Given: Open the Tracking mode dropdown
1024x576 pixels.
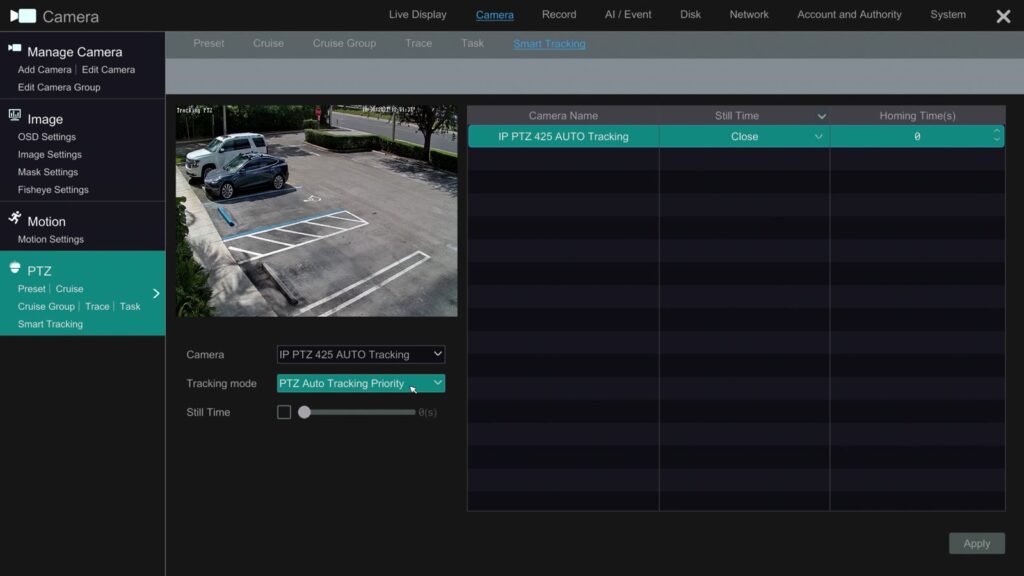Looking at the screenshot, I should pyautogui.click(x=360, y=383).
